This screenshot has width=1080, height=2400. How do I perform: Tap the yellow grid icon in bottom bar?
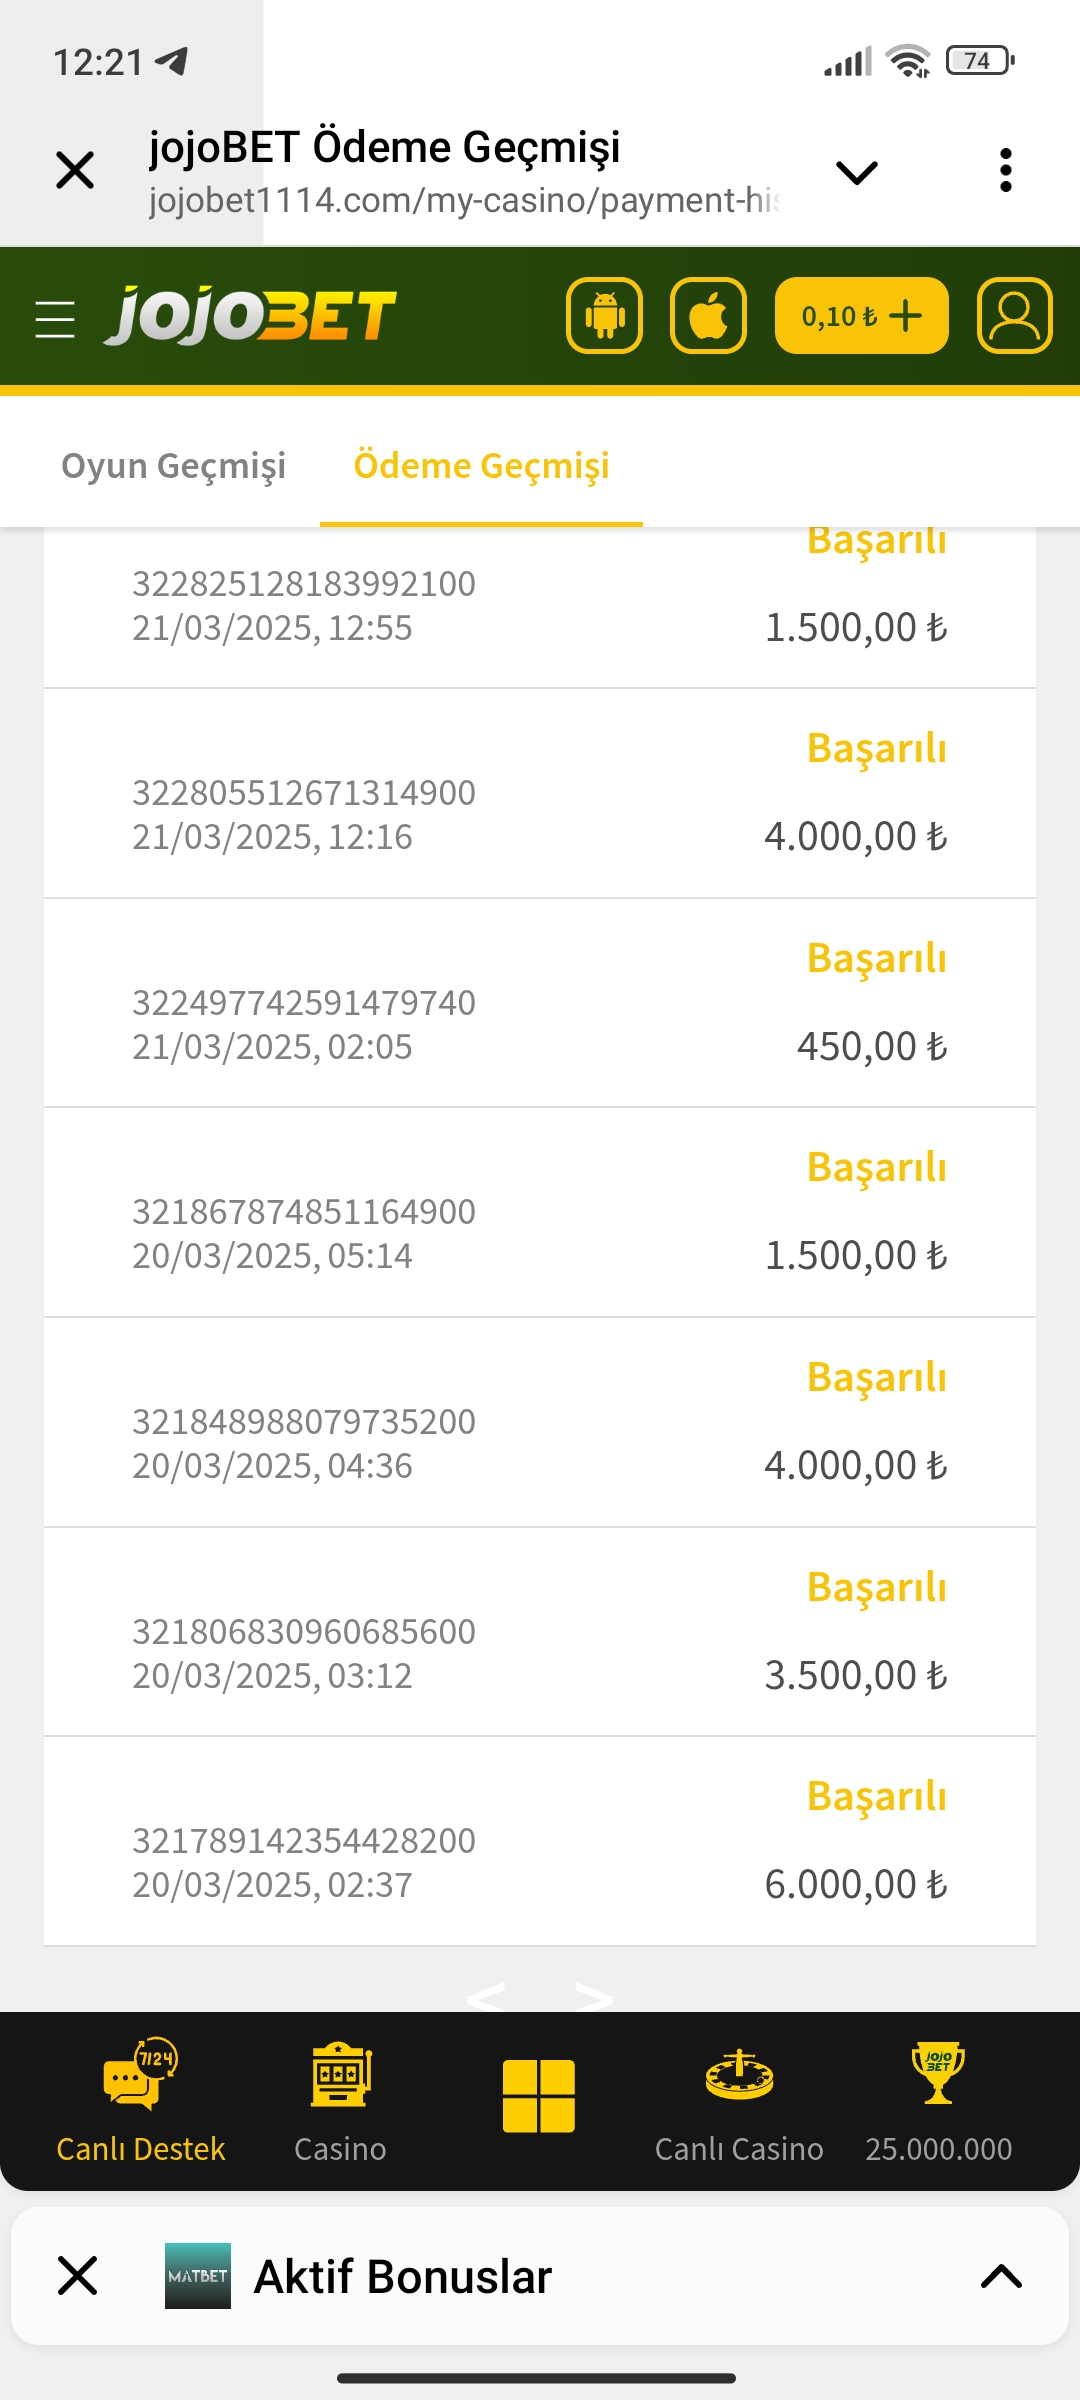(x=539, y=2096)
